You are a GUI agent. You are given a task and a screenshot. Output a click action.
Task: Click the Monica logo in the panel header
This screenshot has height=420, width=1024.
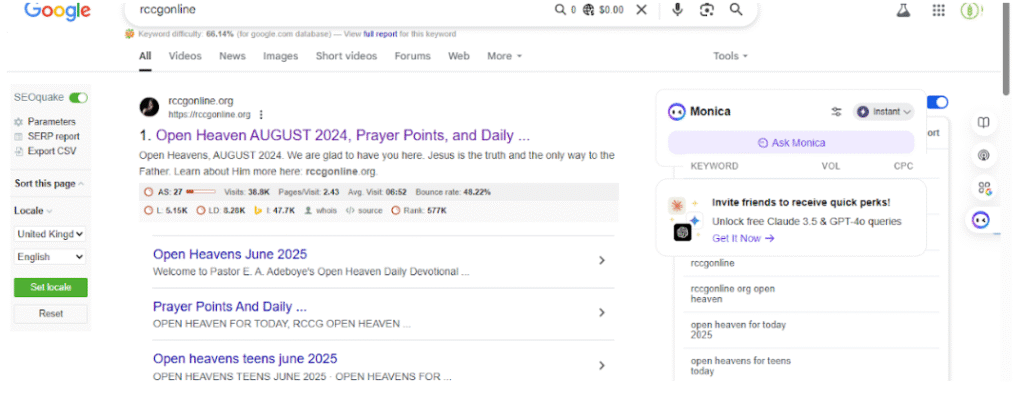pos(677,112)
